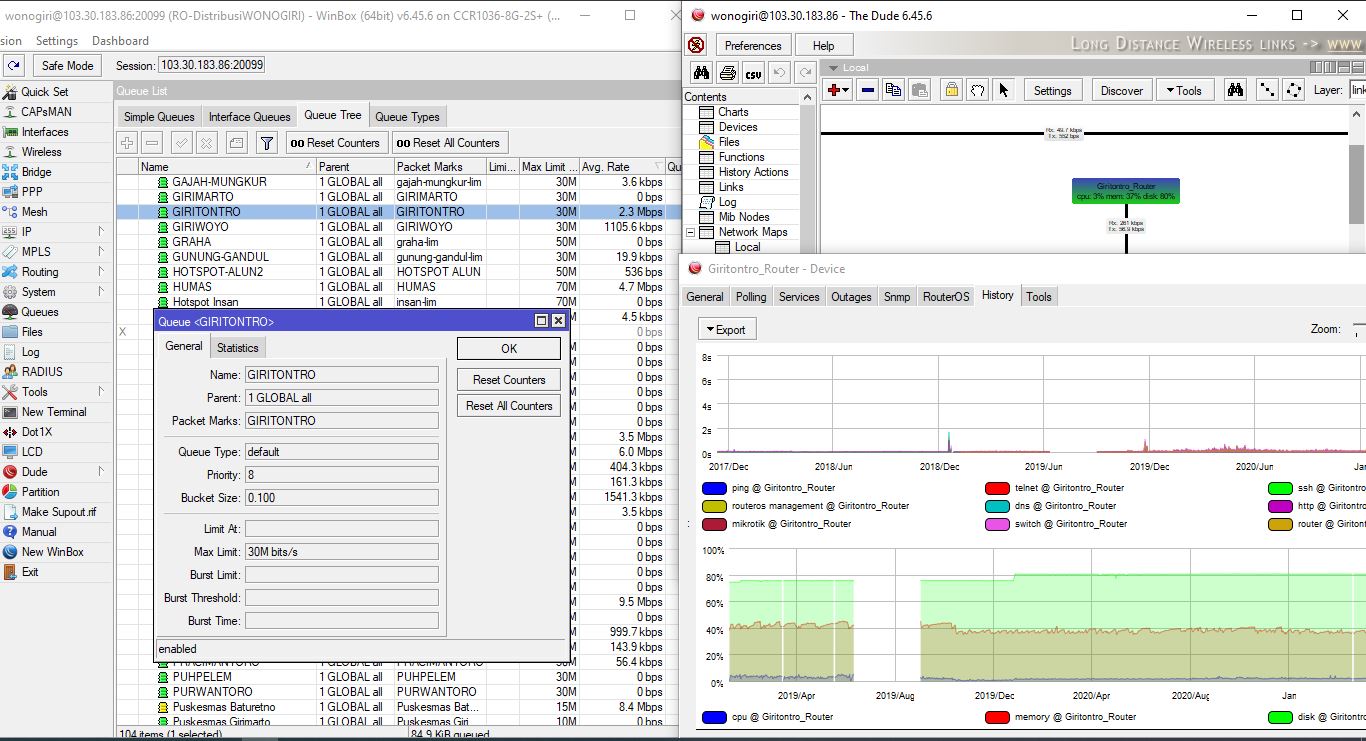Viewport: 1366px width, 741px height.
Task: Click the Discover button in The Dude
Action: pyautogui.click(x=1121, y=90)
